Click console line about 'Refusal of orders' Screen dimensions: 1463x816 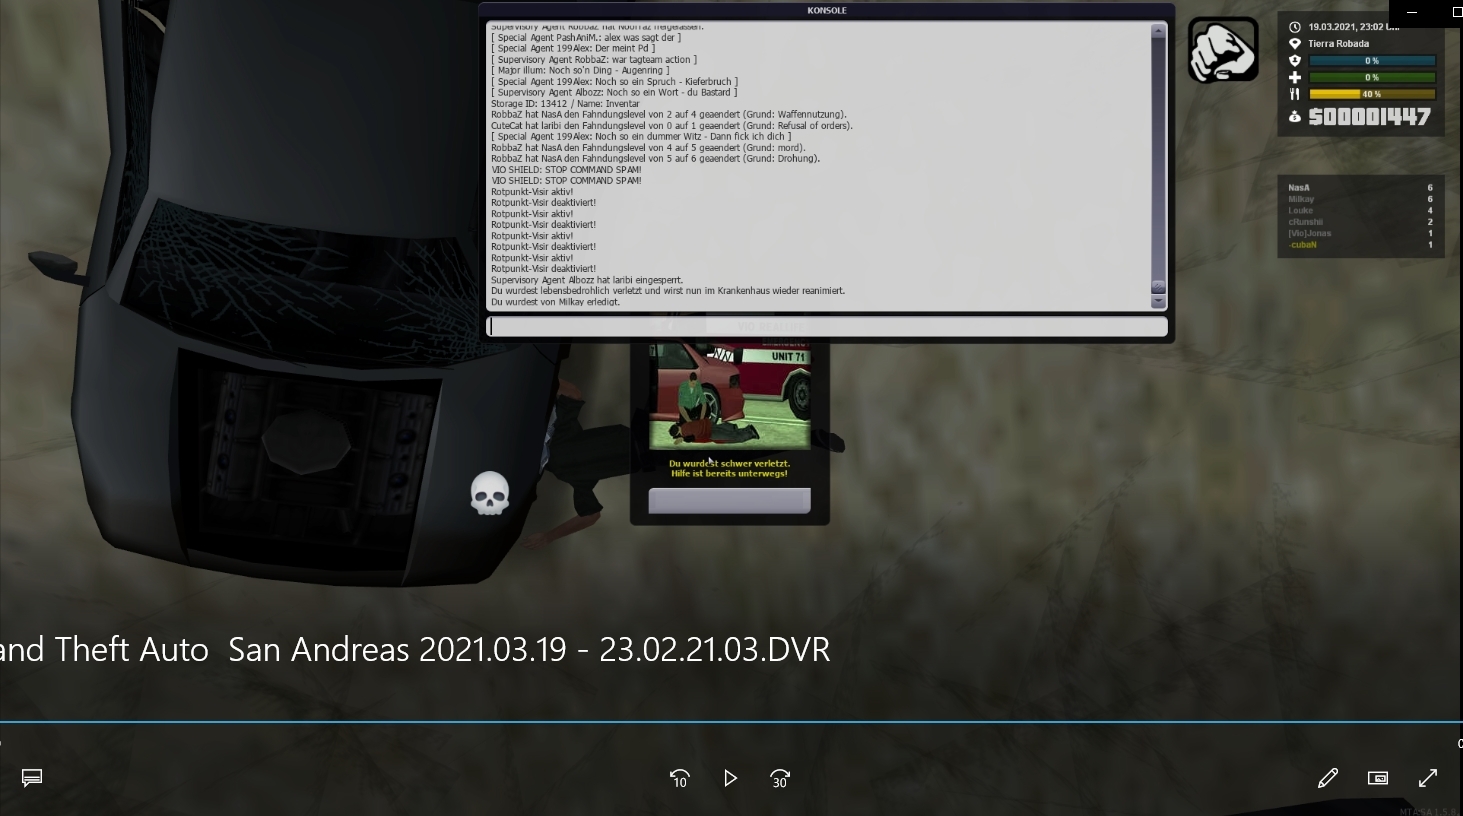coord(672,126)
